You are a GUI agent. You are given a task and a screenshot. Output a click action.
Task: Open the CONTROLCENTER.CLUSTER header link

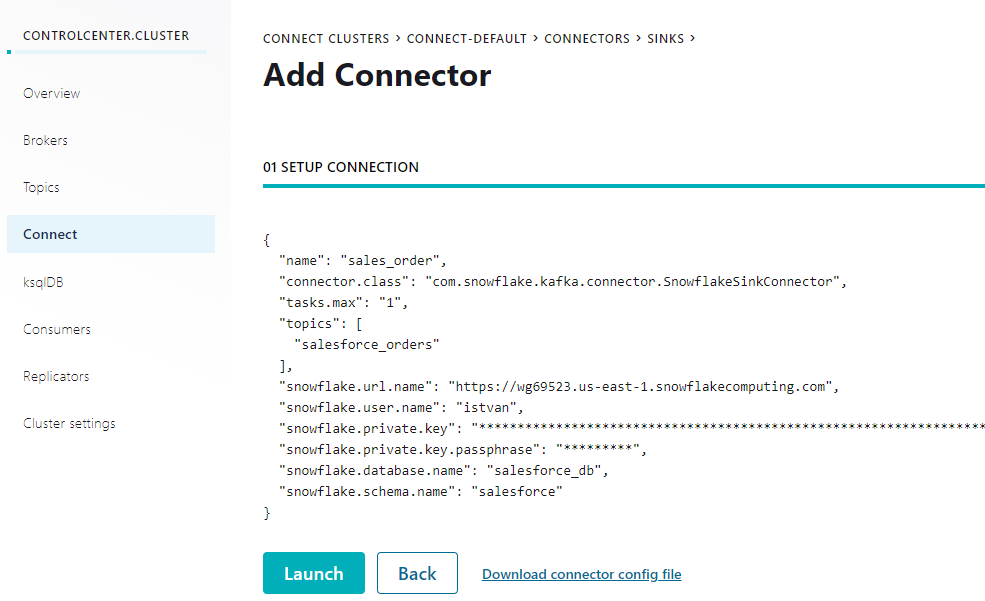pos(105,35)
